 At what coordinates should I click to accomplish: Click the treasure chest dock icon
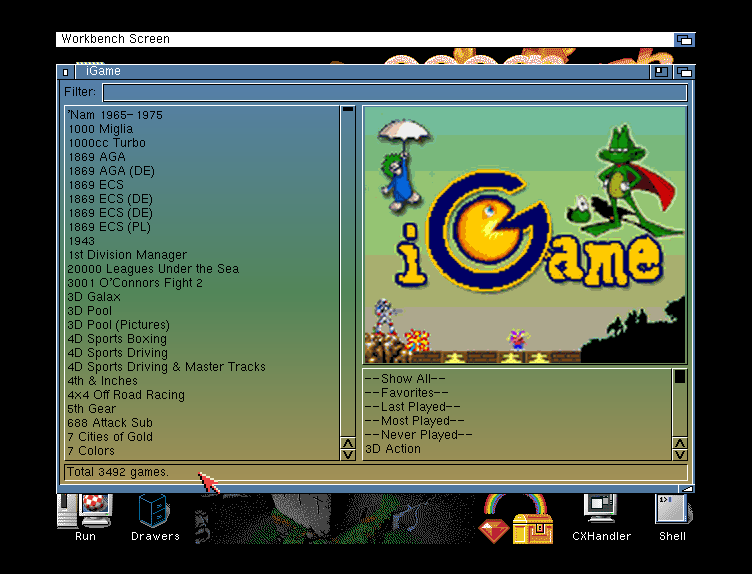tap(532, 527)
